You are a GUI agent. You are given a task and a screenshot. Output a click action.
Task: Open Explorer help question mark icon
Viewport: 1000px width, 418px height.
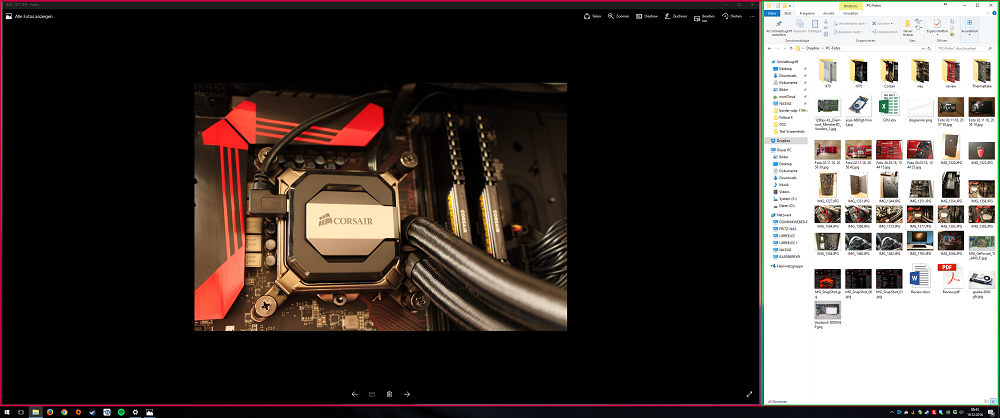[x=994, y=13]
